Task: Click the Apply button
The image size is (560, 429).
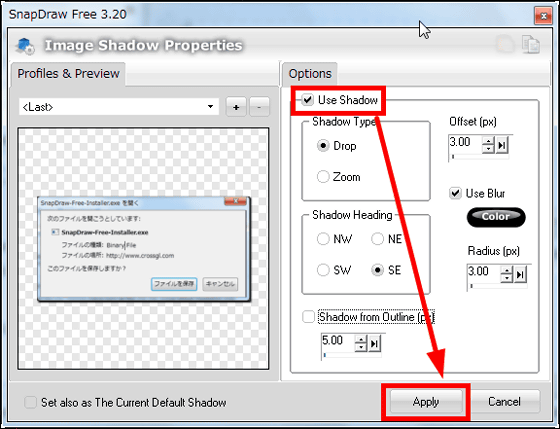Action: pos(426,402)
